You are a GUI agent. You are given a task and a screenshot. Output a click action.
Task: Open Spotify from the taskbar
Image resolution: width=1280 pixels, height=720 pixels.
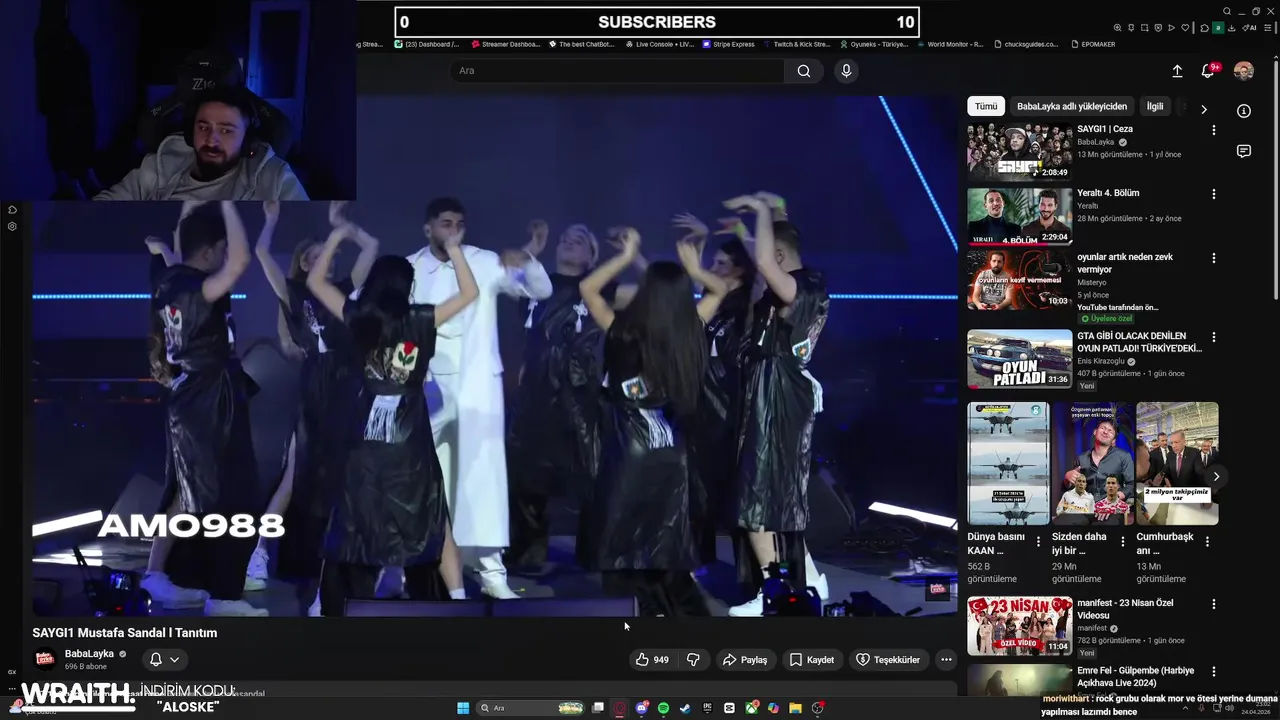(663, 708)
